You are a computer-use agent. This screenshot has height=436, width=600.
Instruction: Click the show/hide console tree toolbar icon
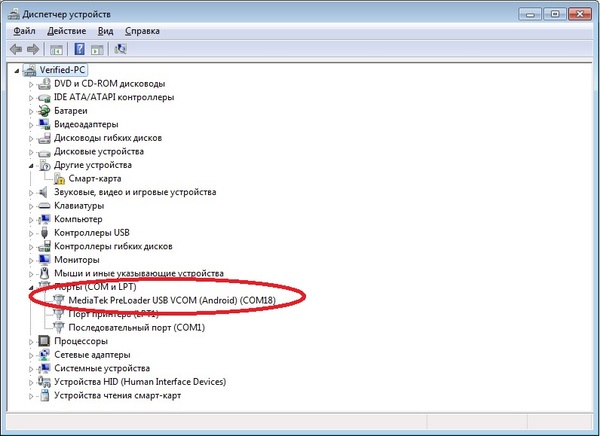tap(57, 48)
